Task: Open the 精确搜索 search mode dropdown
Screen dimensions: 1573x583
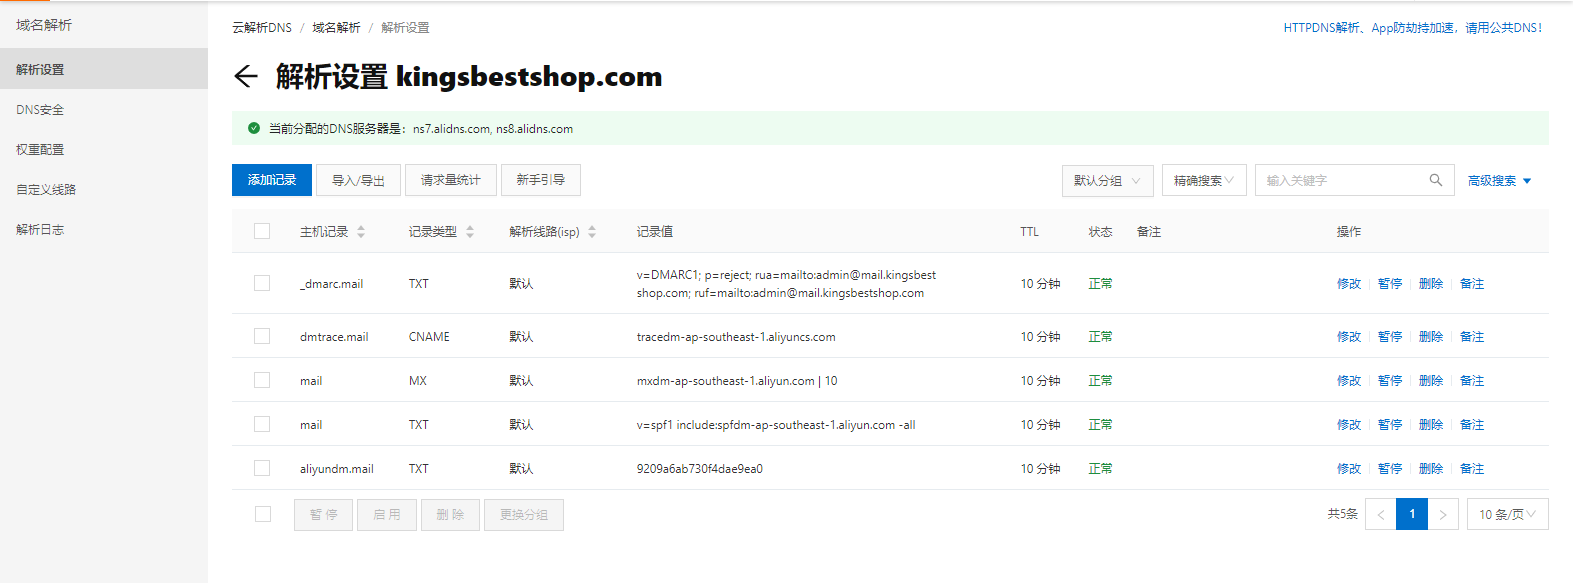Action: click(1203, 180)
